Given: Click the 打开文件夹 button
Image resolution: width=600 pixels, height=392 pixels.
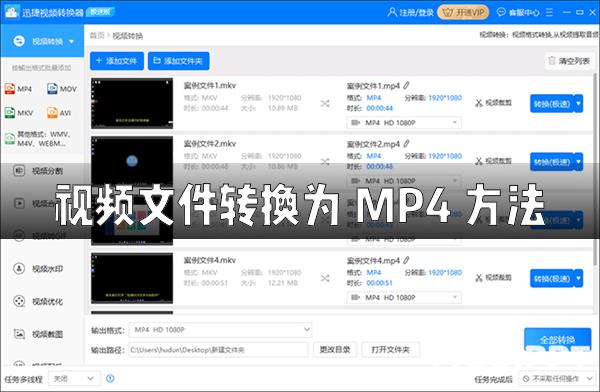Looking at the screenshot, I should click(391, 350).
